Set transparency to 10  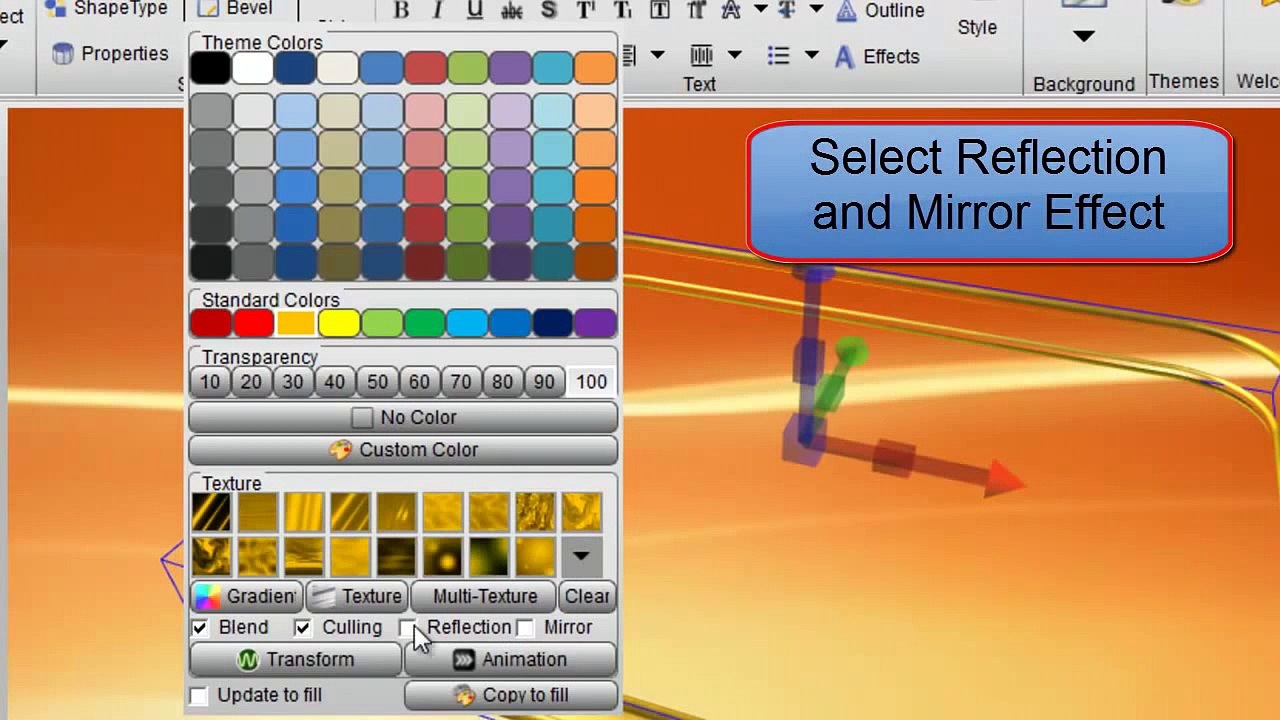[x=210, y=382]
